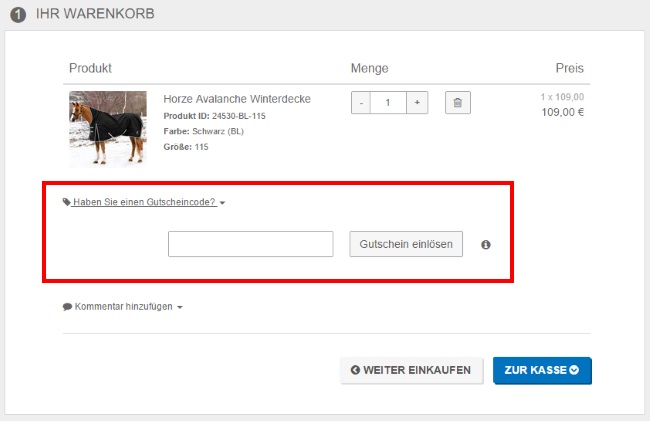Click the total price 109,00 €
The height and width of the screenshot is (421, 650).
[x=563, y=112]
